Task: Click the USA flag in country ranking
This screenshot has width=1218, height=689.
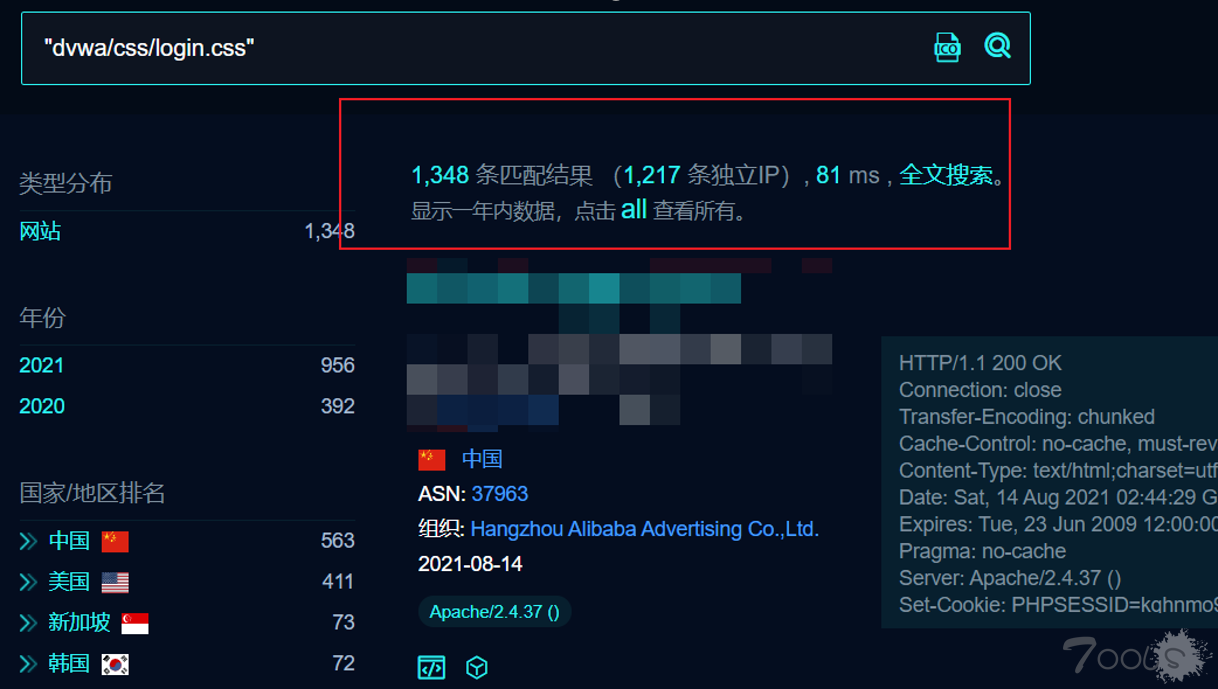Action: 115,583
